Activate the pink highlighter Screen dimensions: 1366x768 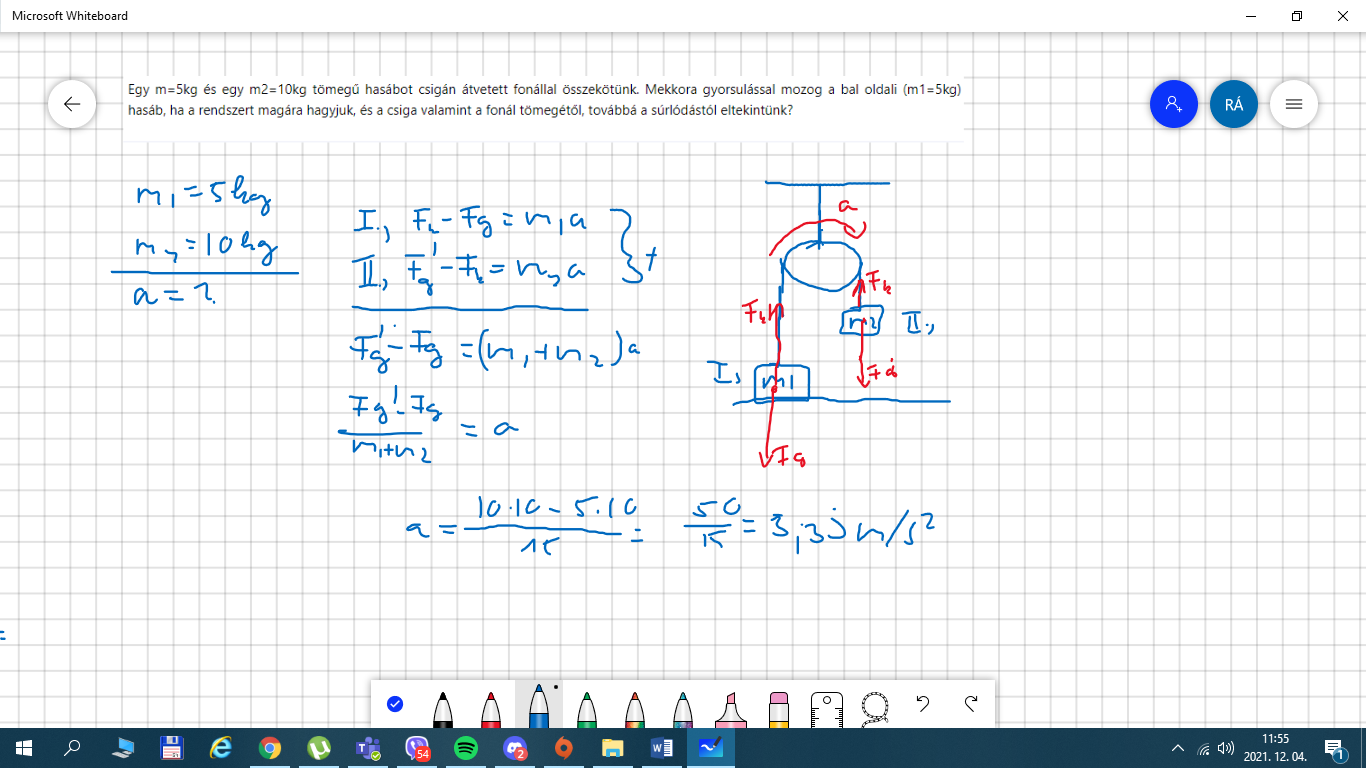pyautogui.click(x=731, y=708)
